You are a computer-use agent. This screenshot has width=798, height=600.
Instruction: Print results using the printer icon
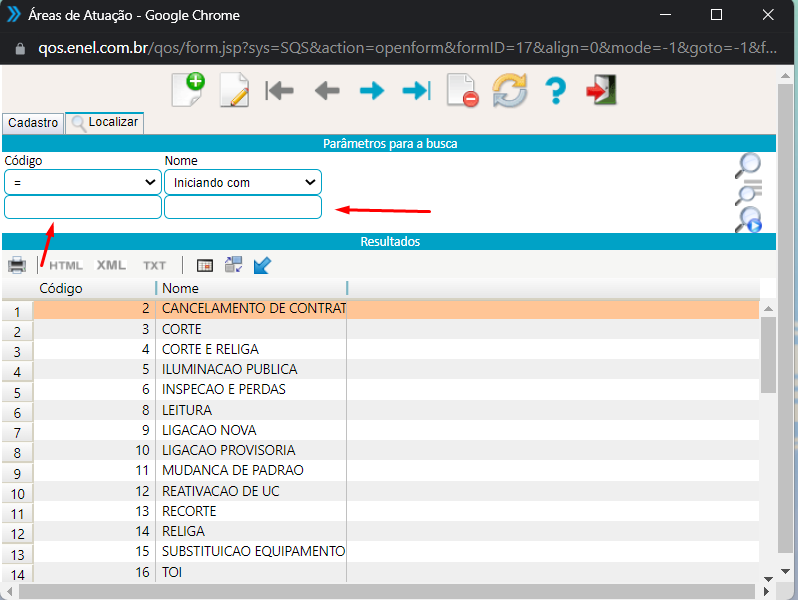pos(17,265)
